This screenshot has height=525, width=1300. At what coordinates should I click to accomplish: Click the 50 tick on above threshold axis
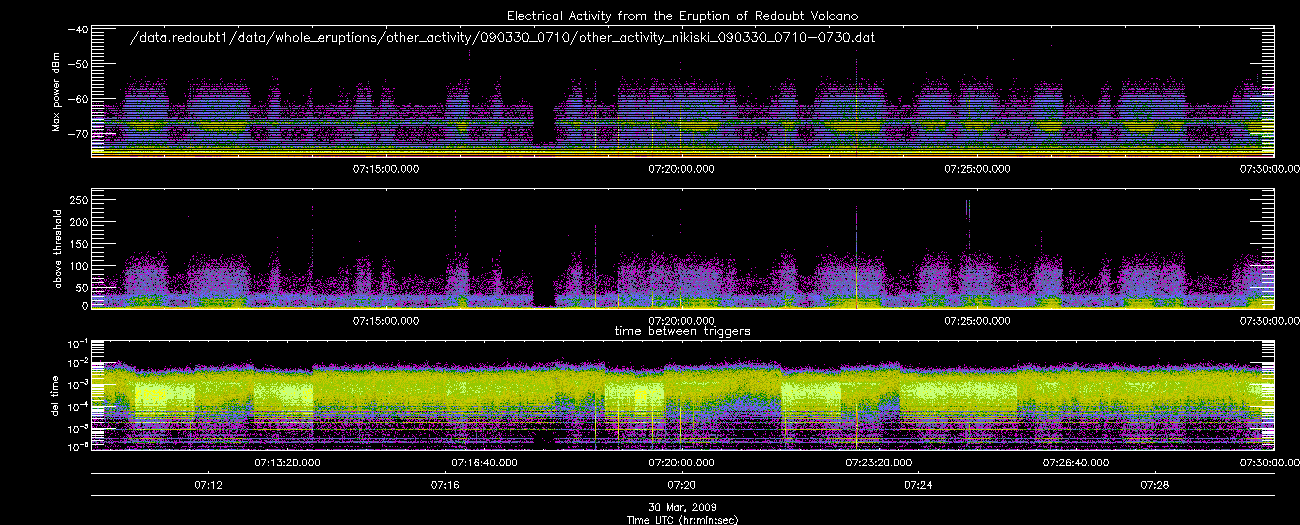pos(81,286)
